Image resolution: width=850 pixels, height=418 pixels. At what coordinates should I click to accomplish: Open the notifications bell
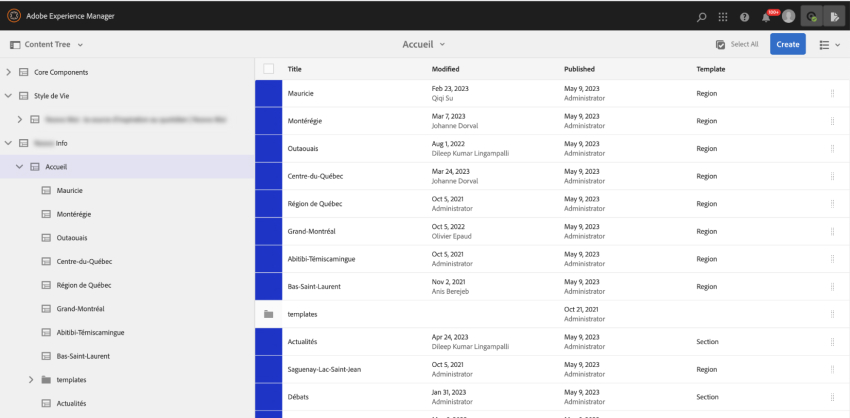tap(767, 16)
